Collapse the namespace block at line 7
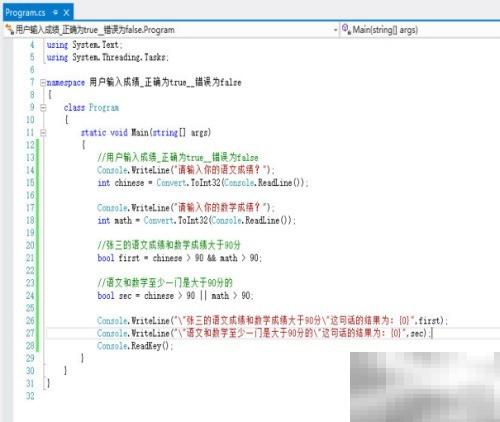The image size is (500, 422). pos(43,82)
